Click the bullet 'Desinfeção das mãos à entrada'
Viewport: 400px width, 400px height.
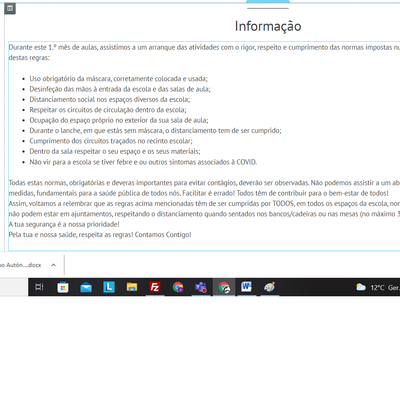pyautogui.click(x=120, y=89)
